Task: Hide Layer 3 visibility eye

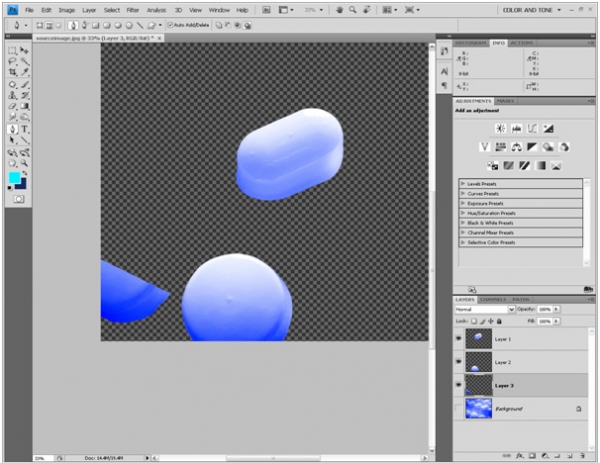Action: click(x=458, y=385)
